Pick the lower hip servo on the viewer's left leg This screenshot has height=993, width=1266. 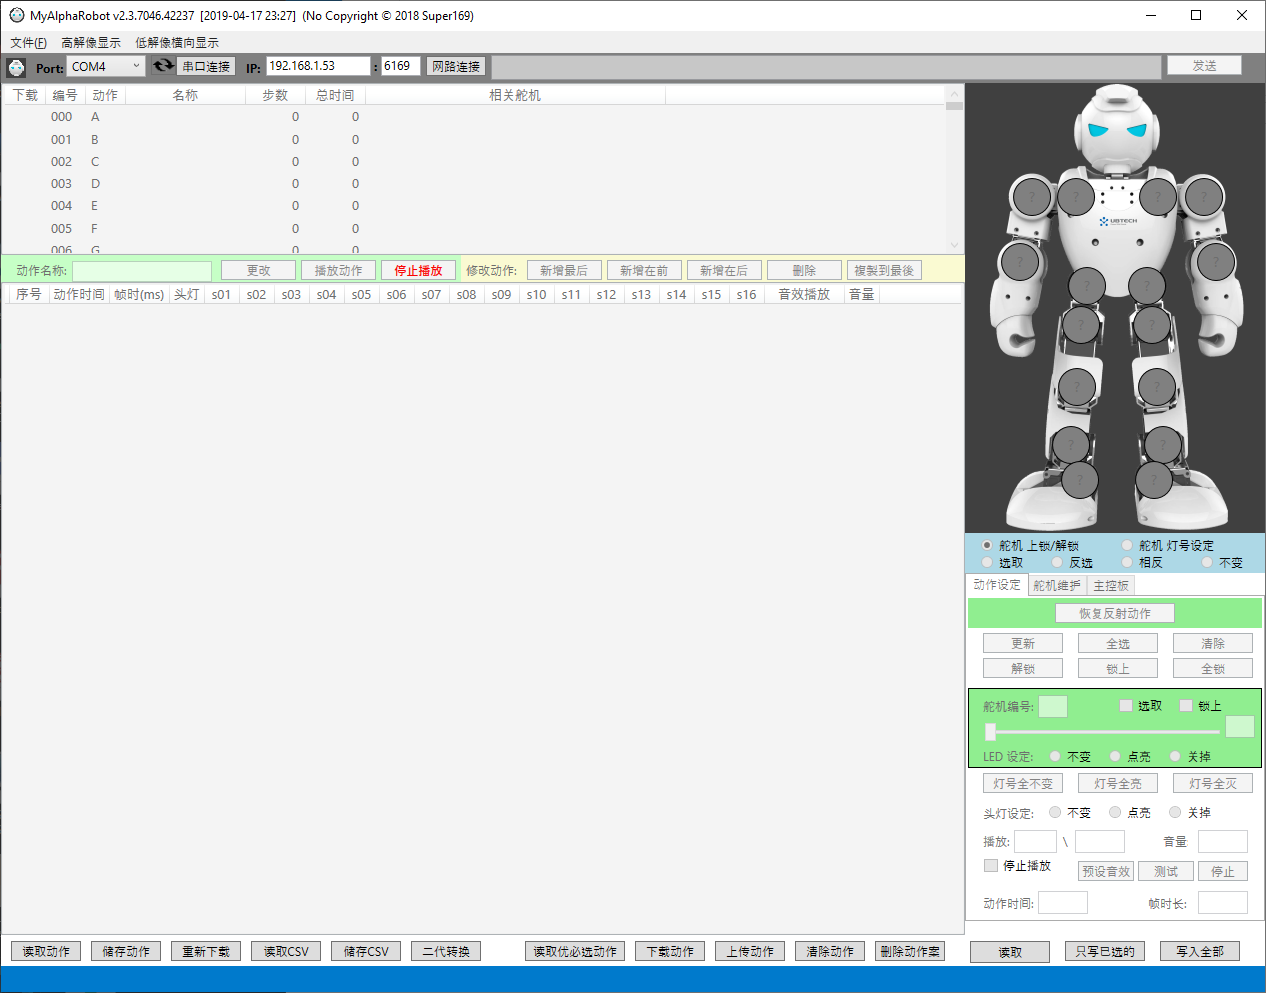tap(1081, 325)
